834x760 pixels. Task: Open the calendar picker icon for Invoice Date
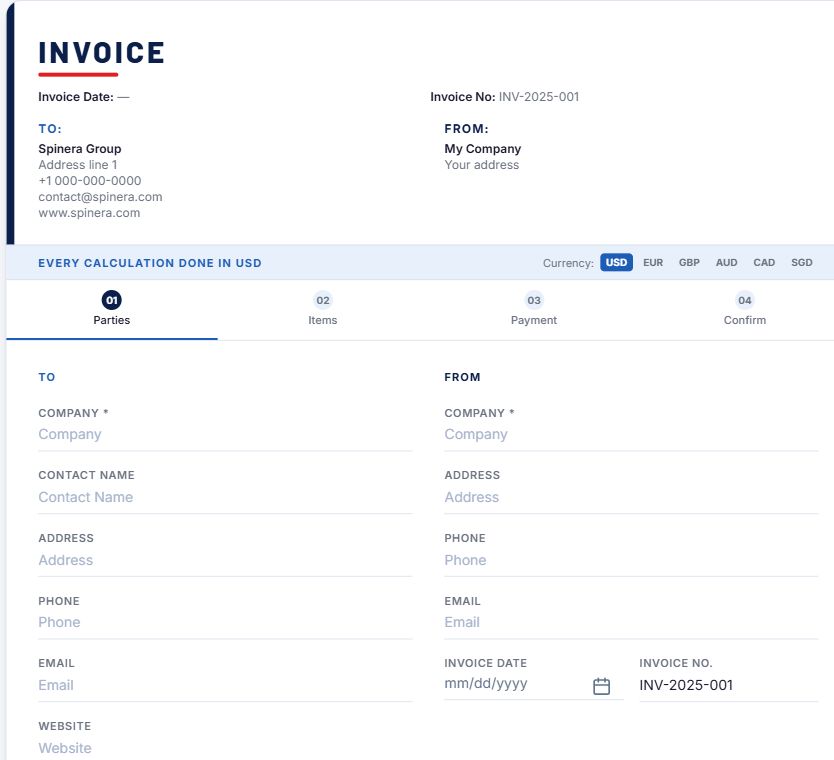pyautogui.click(x=601, y=686)
